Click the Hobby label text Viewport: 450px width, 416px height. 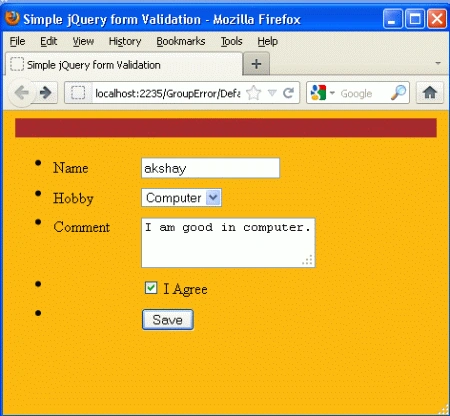click(x=73, y=198)
